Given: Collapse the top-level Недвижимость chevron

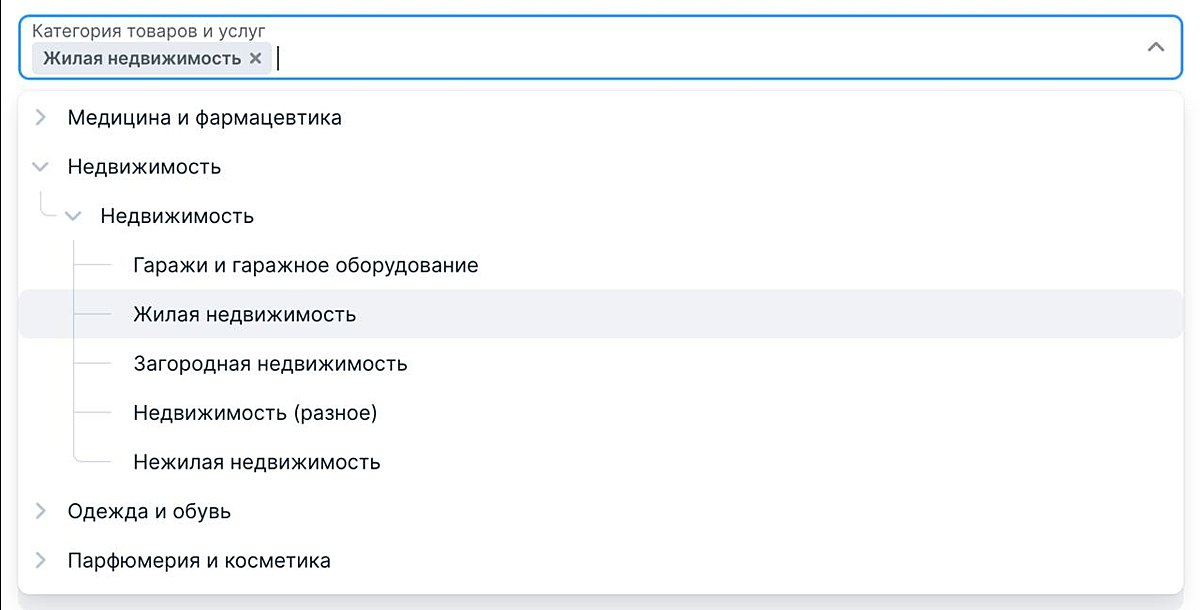Looking at the screenshot, I should [x=41, y=167].
